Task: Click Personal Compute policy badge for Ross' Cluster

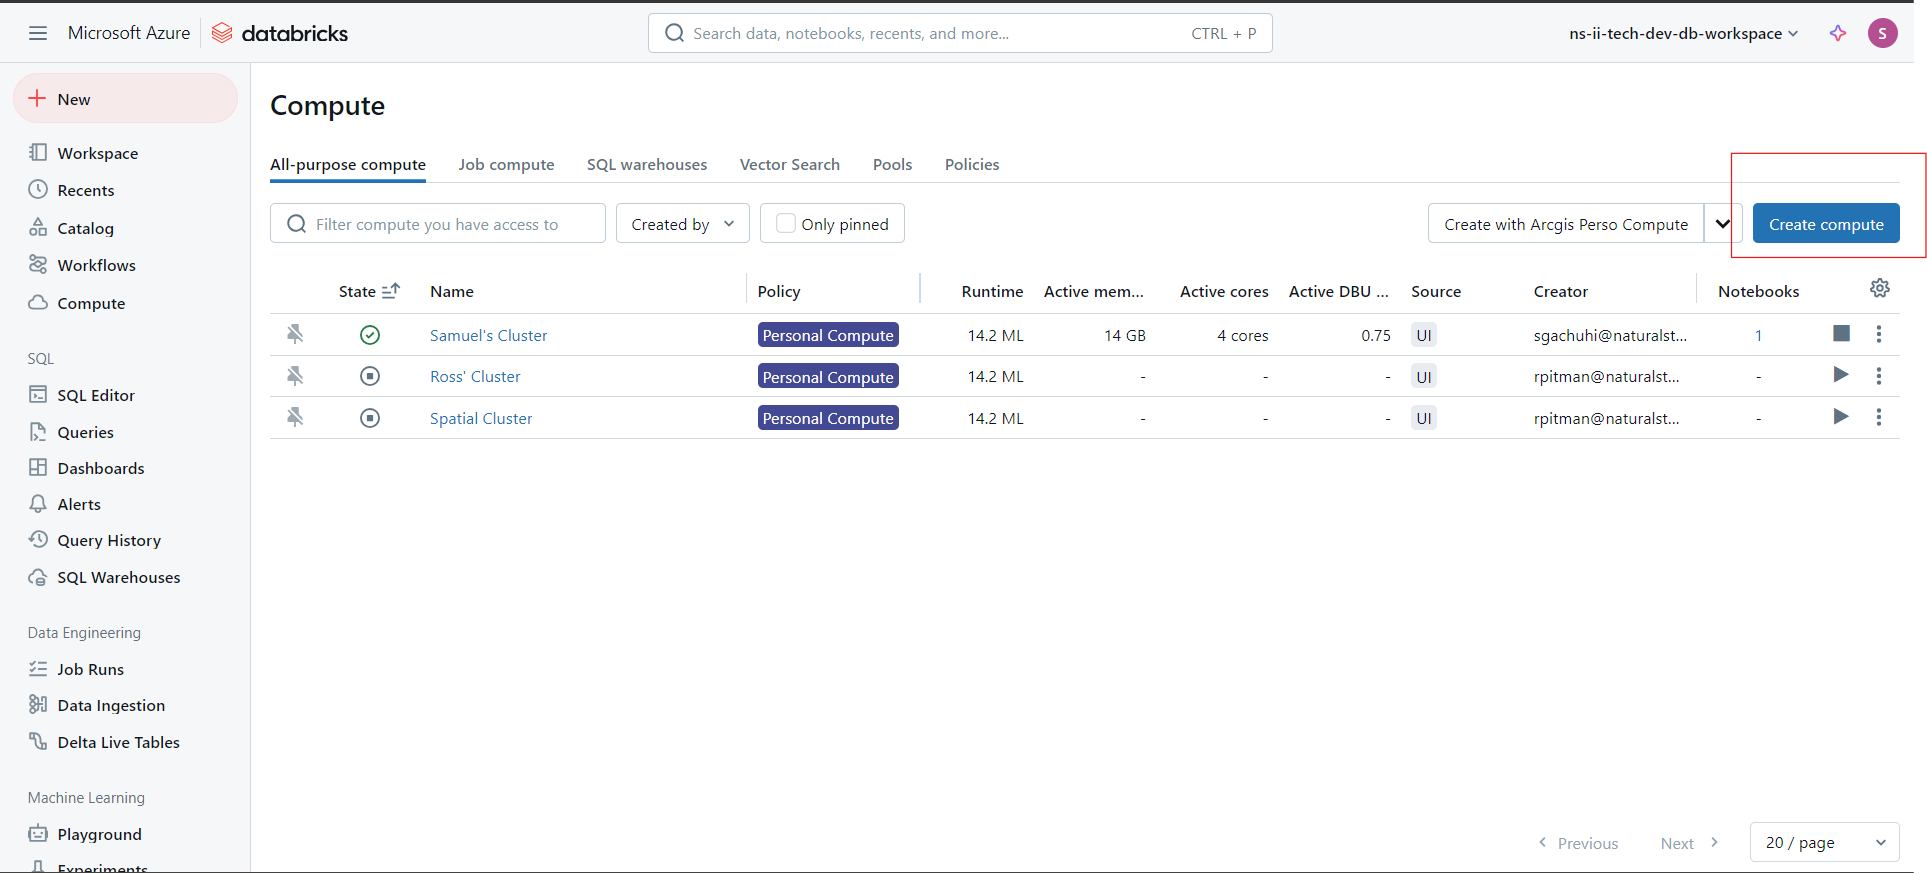Action: pyautogui.click(x=828, y=377)
